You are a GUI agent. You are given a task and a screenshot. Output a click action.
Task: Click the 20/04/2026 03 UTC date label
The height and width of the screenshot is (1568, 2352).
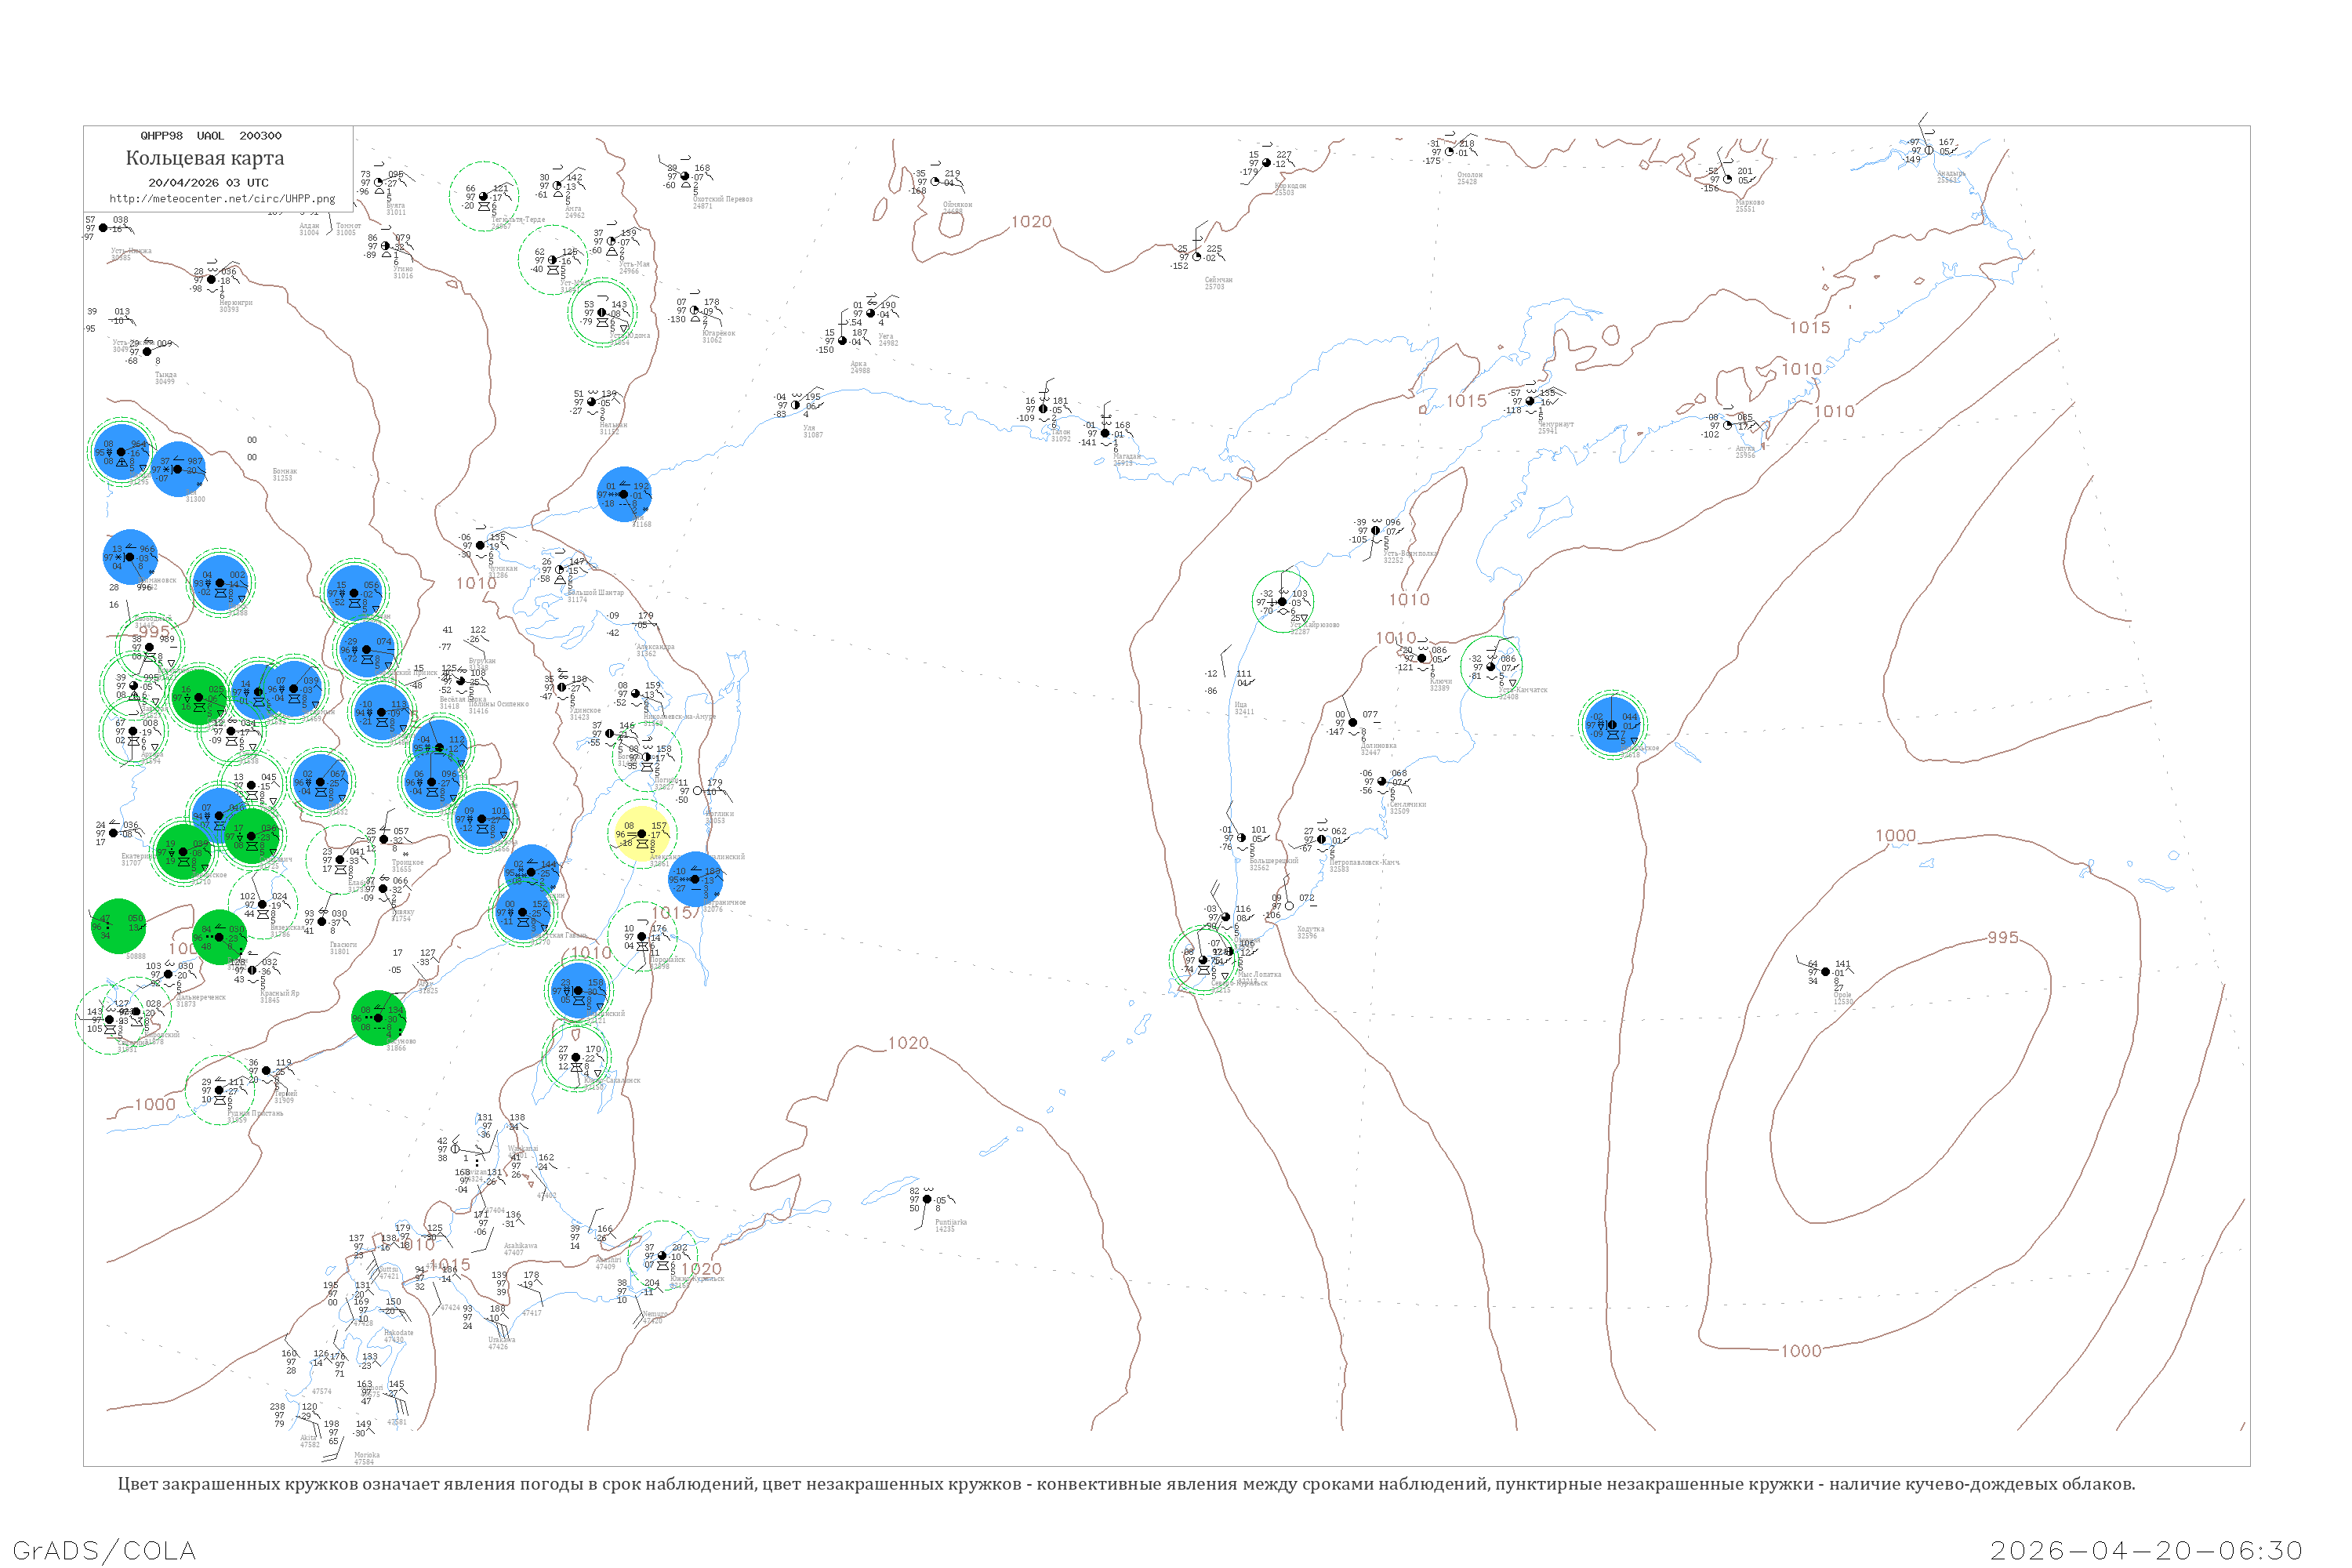click(x=208, y=183)
